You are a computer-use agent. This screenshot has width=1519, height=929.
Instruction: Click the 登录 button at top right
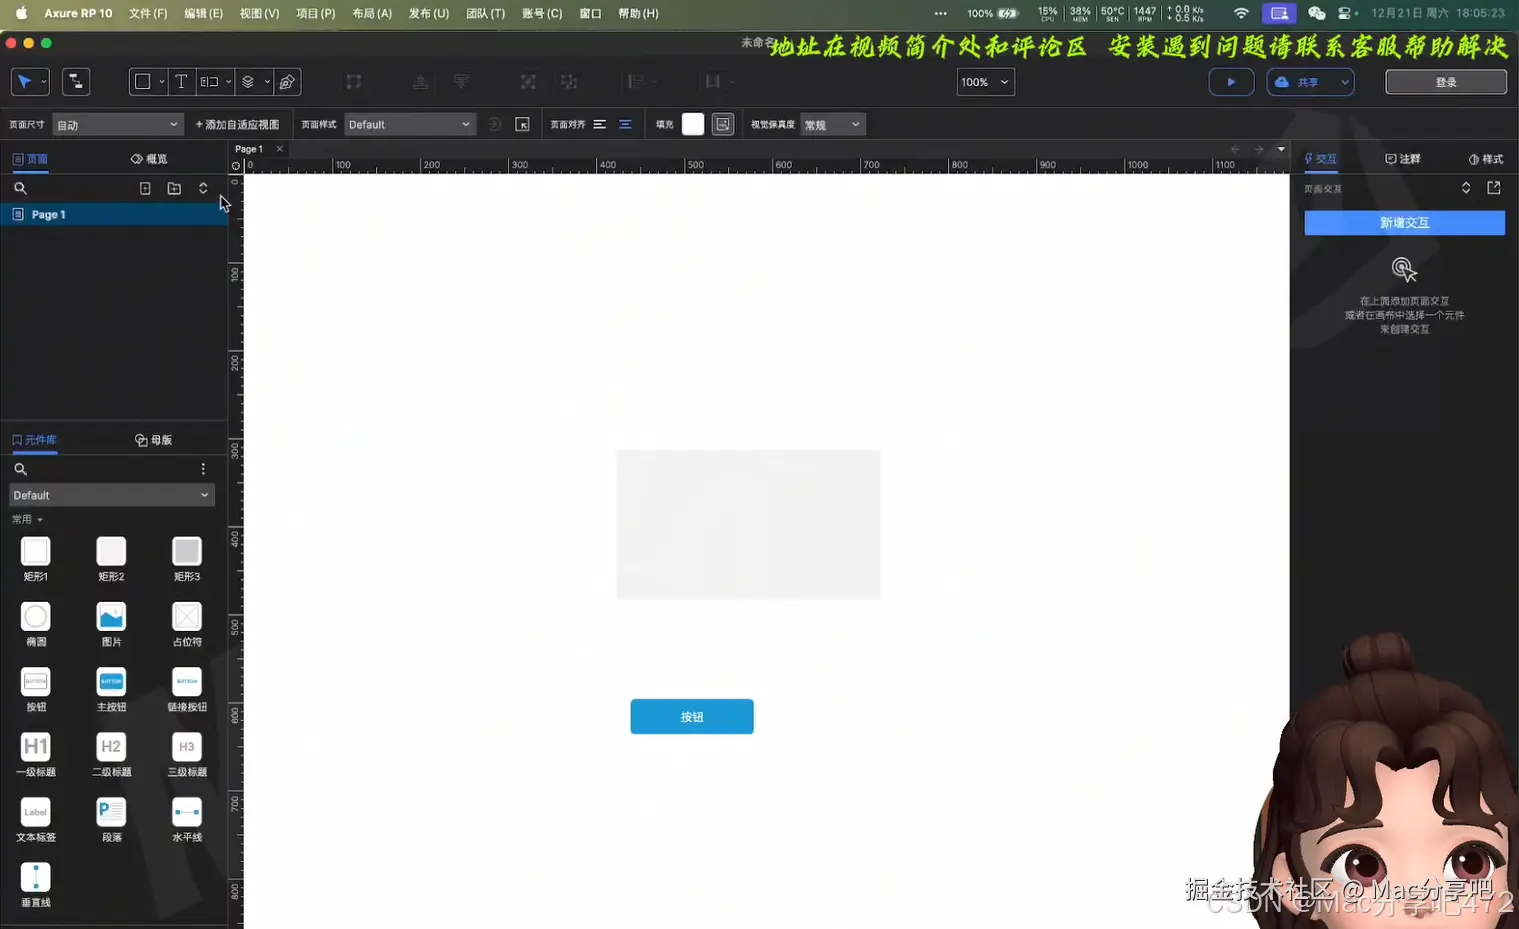click(1446, 81)
